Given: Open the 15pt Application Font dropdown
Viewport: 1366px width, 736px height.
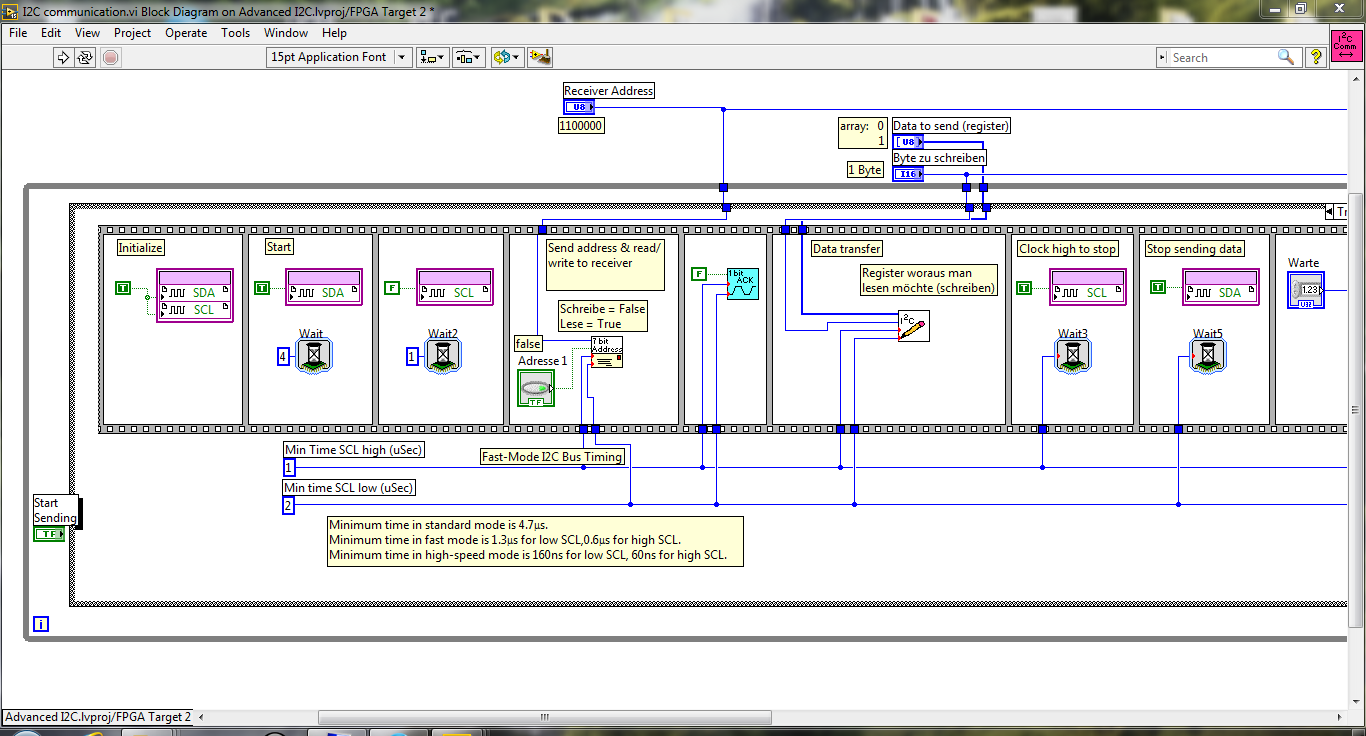Looking at the screenshot, I should click(339, 57).
